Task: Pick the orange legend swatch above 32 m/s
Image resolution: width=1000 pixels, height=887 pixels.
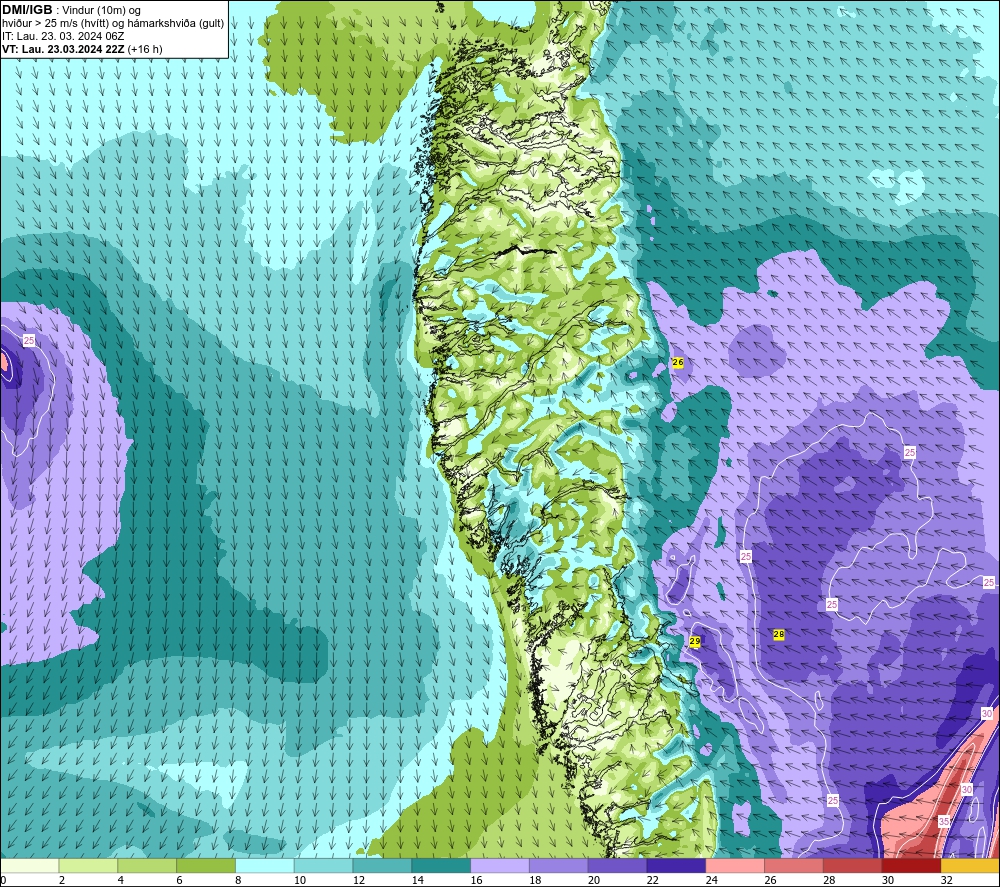Action: tap(970, 865)
